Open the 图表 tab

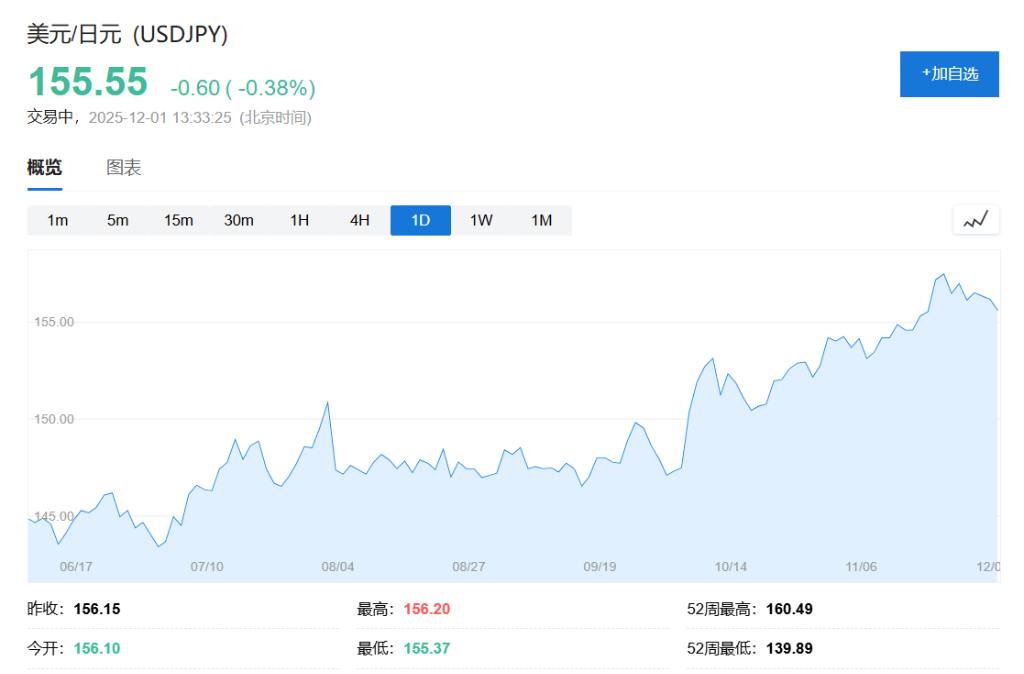coord(124,167)
